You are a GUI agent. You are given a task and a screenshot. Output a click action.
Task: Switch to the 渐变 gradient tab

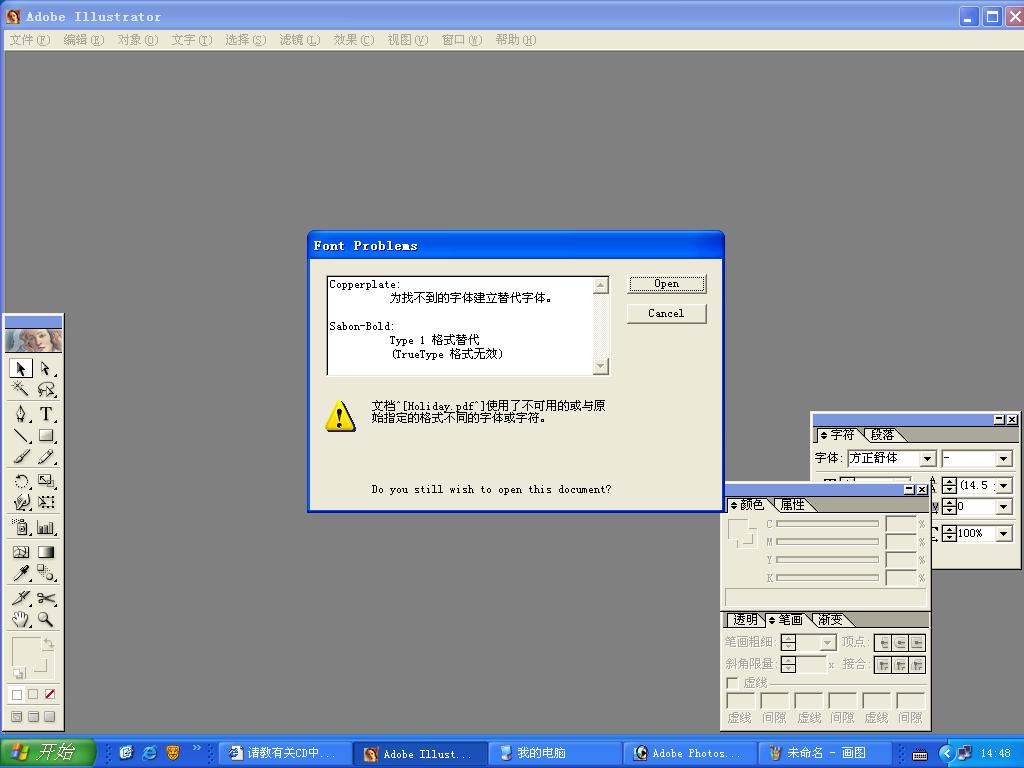830,620
